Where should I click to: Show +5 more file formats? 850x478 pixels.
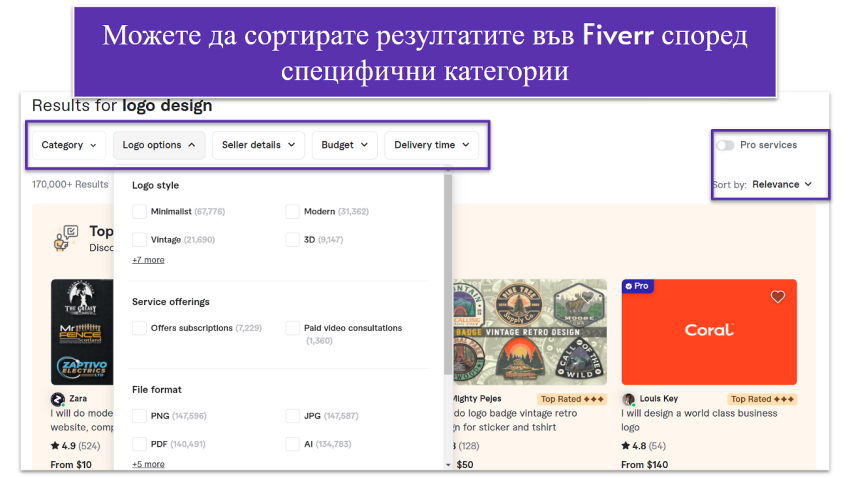(148, 464)
